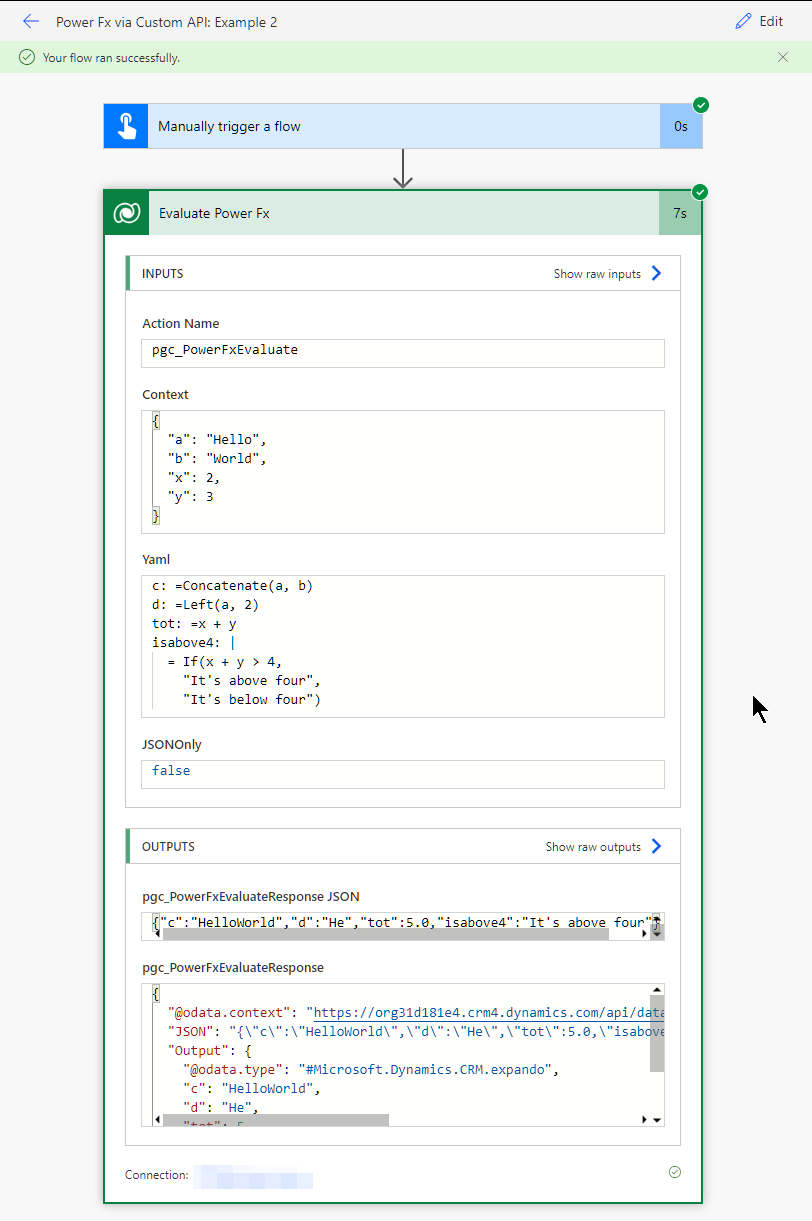The height and width of the screenshot is (1221, 812).
Task: Click the INPUTS section heading
Action: [x=162, y=274]
